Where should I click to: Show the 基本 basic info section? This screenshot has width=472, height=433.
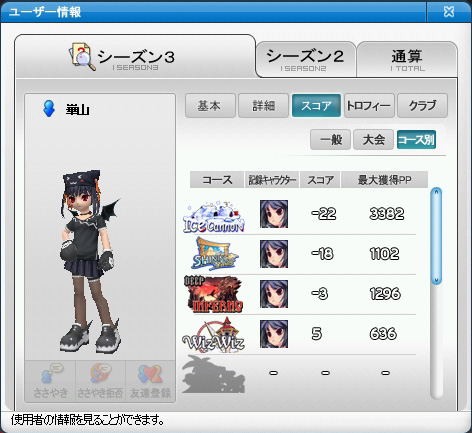click(x=210, y=106)
